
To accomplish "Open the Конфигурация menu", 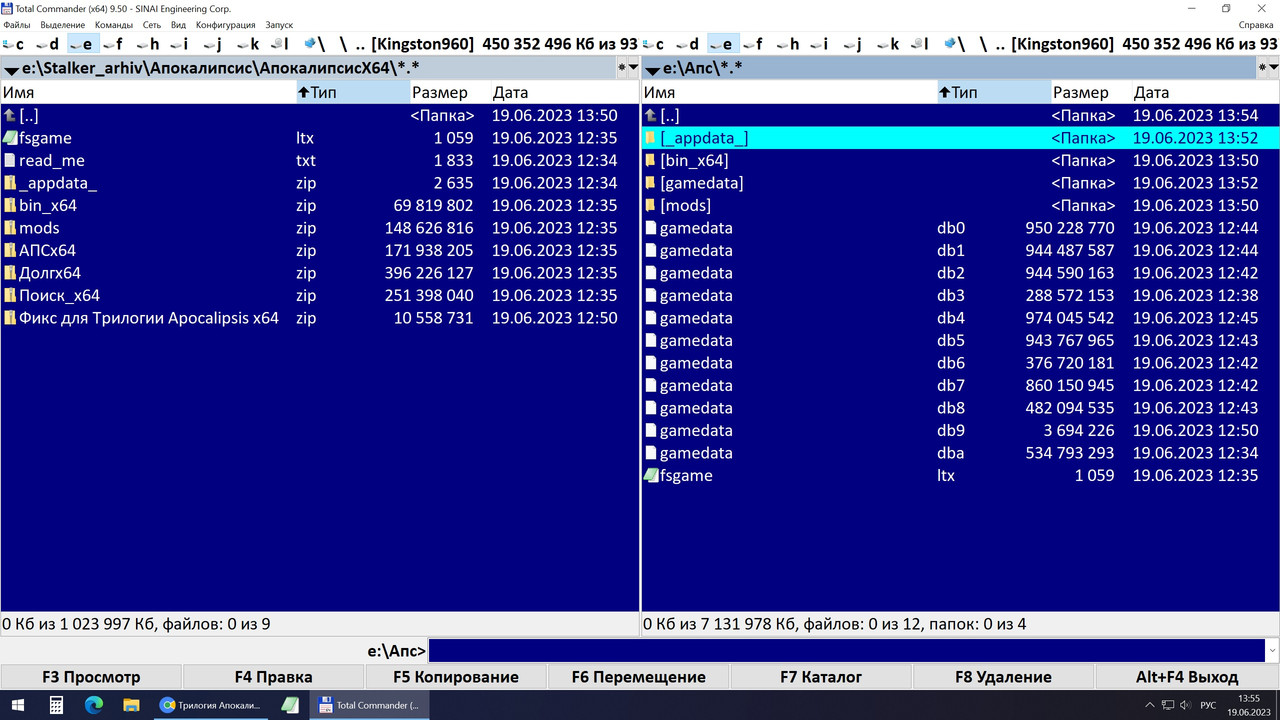I will [x=225, y=24].
